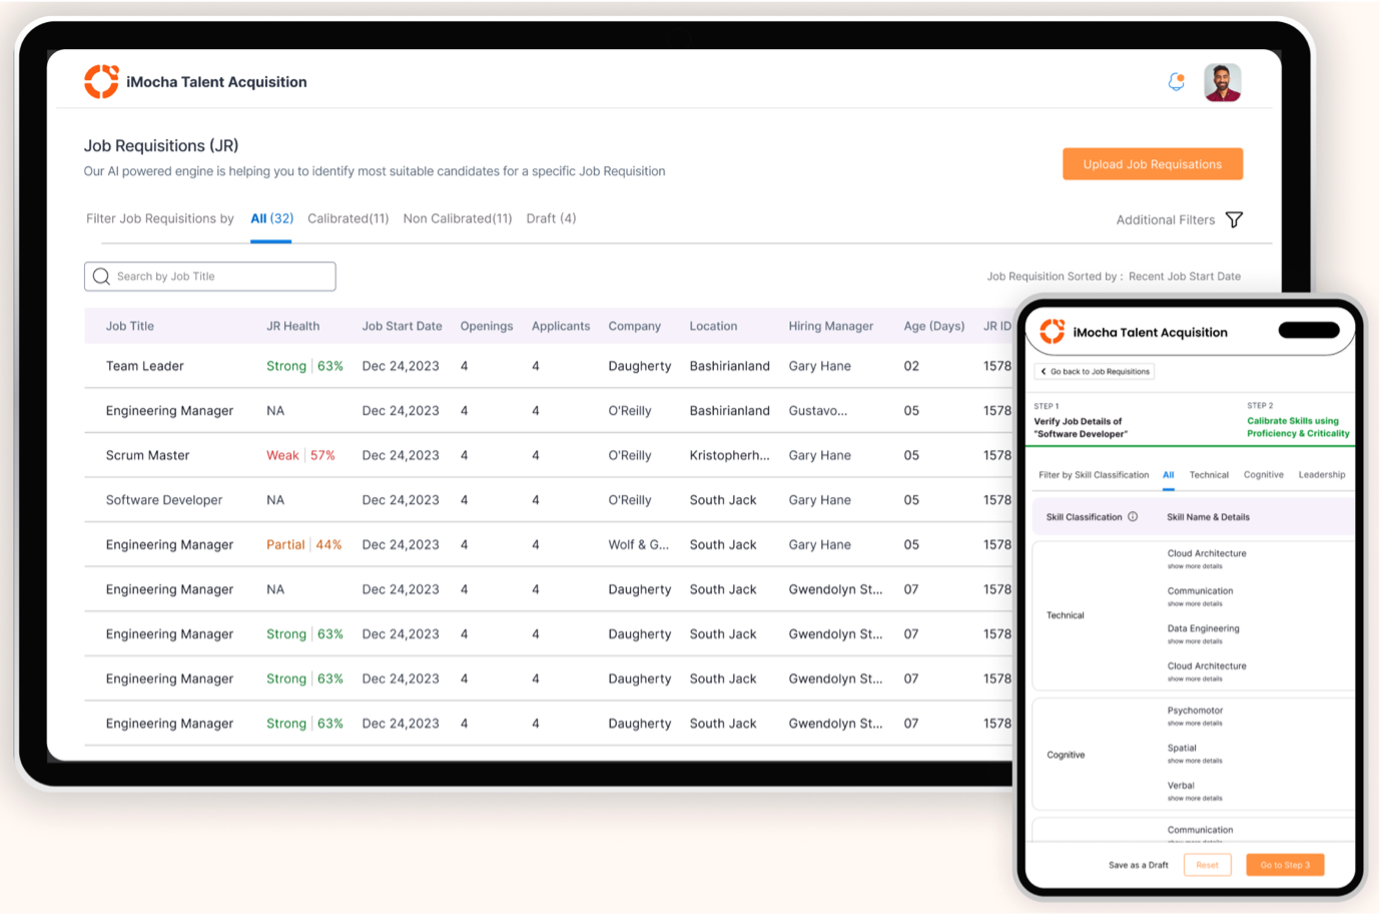
Task: Expand show more details under Spatial
Action: click(x=1194, y=761)
